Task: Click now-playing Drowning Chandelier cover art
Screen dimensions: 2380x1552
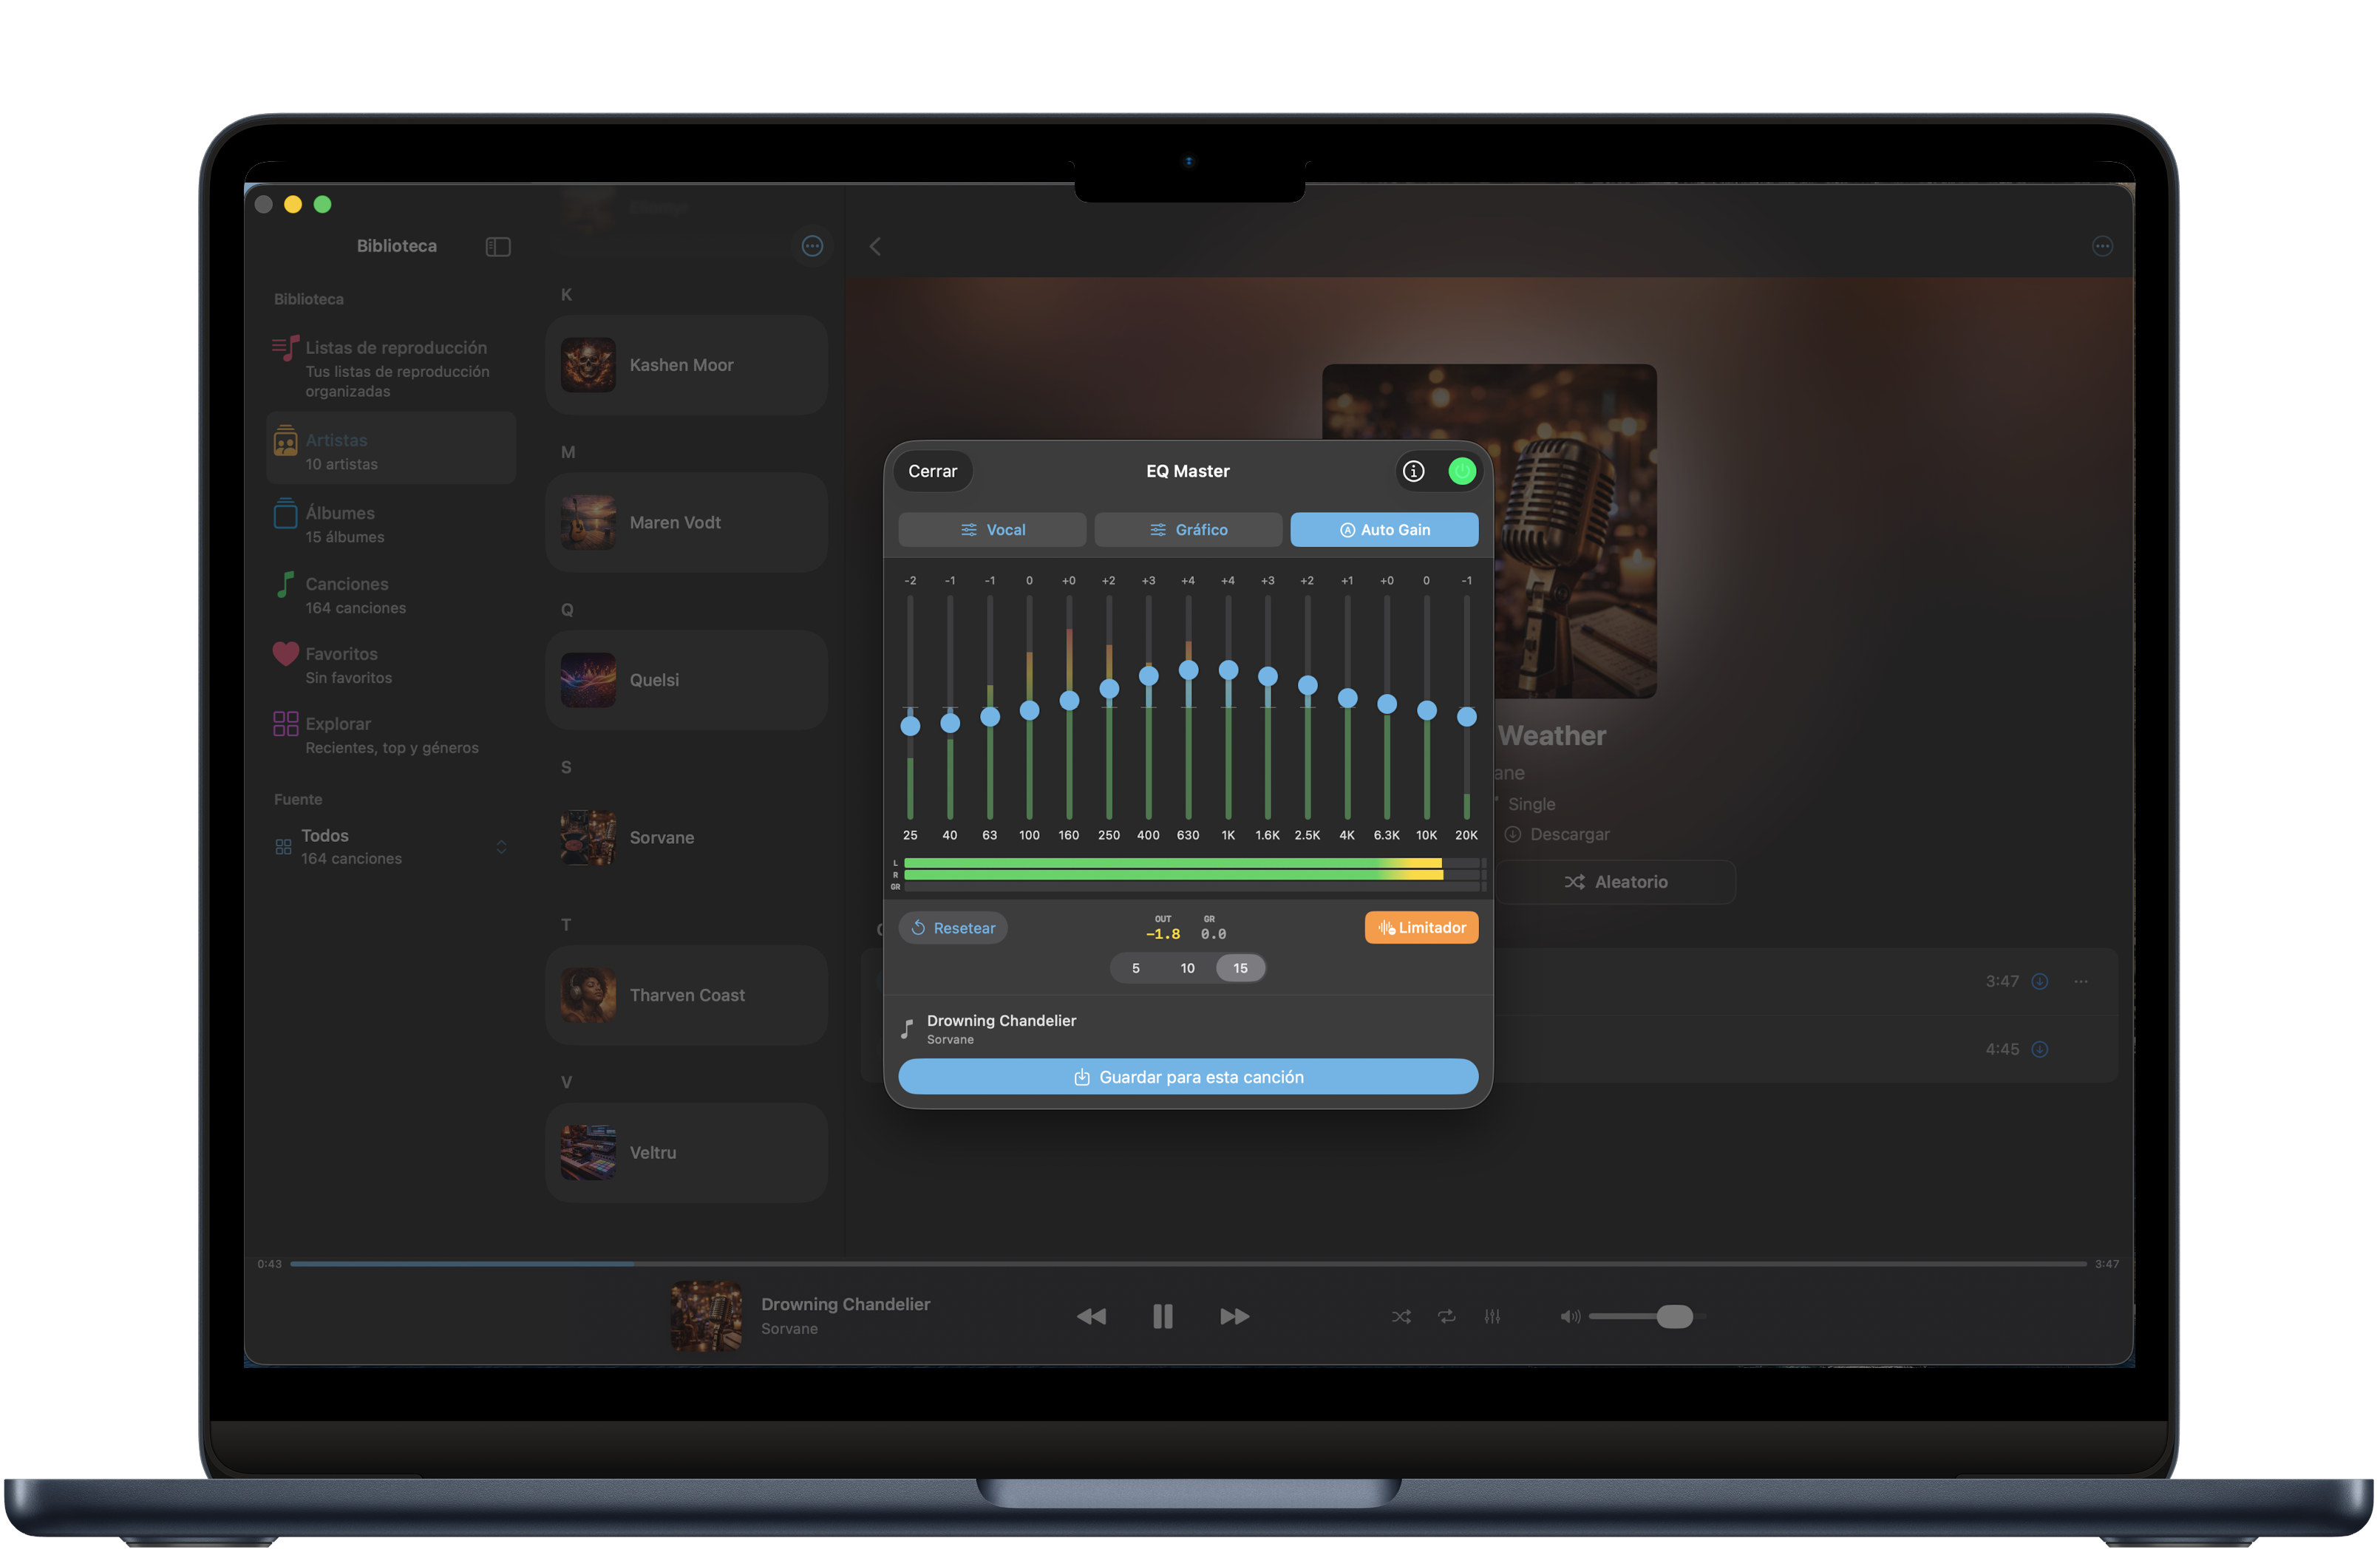Action: pos(706,1316)
